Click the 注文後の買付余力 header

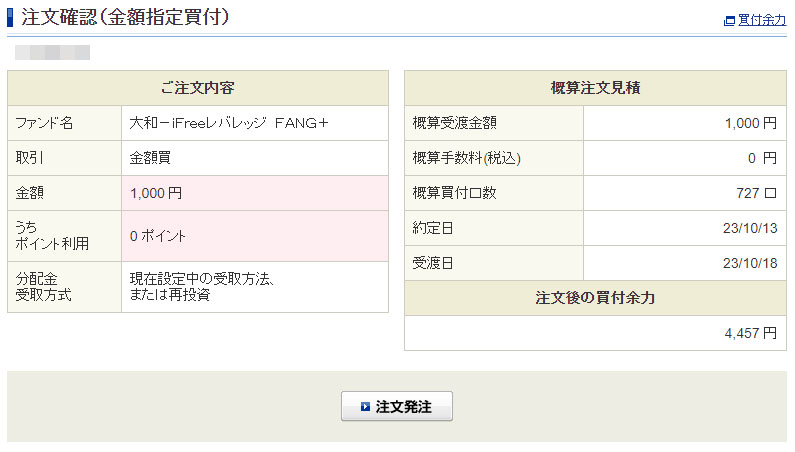click(595, 298)
